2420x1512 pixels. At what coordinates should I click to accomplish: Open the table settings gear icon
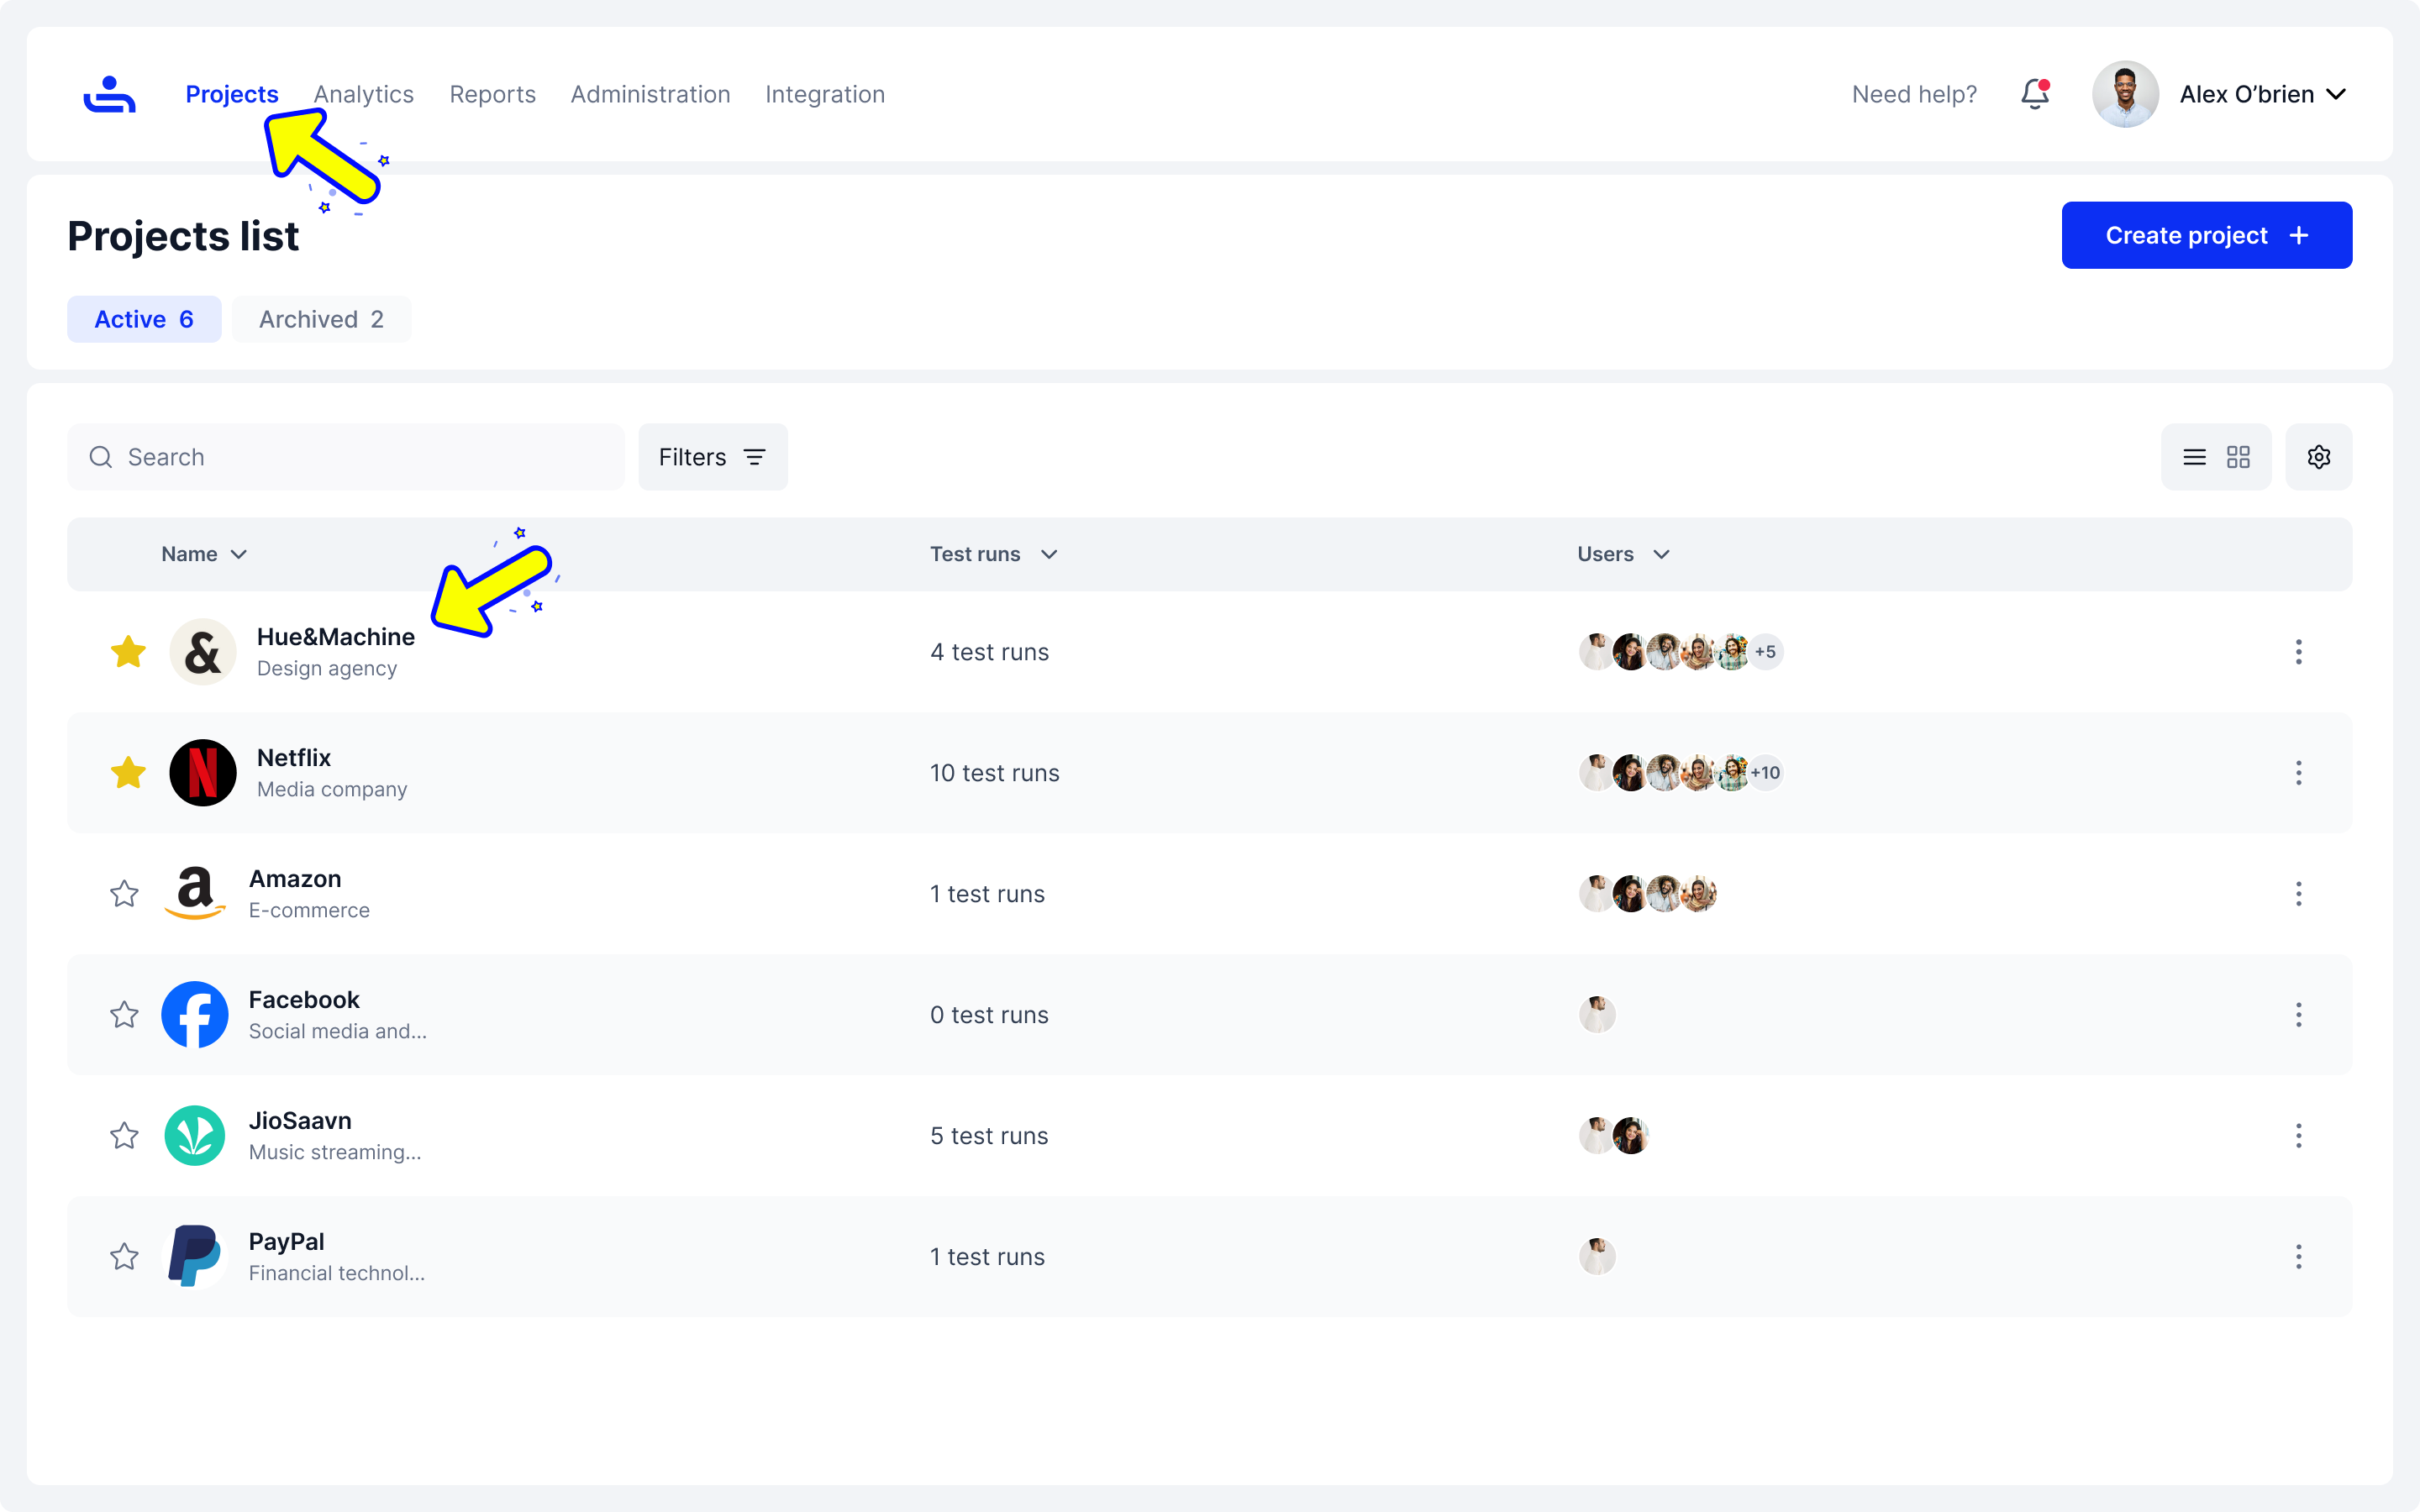click(2318, 457)
